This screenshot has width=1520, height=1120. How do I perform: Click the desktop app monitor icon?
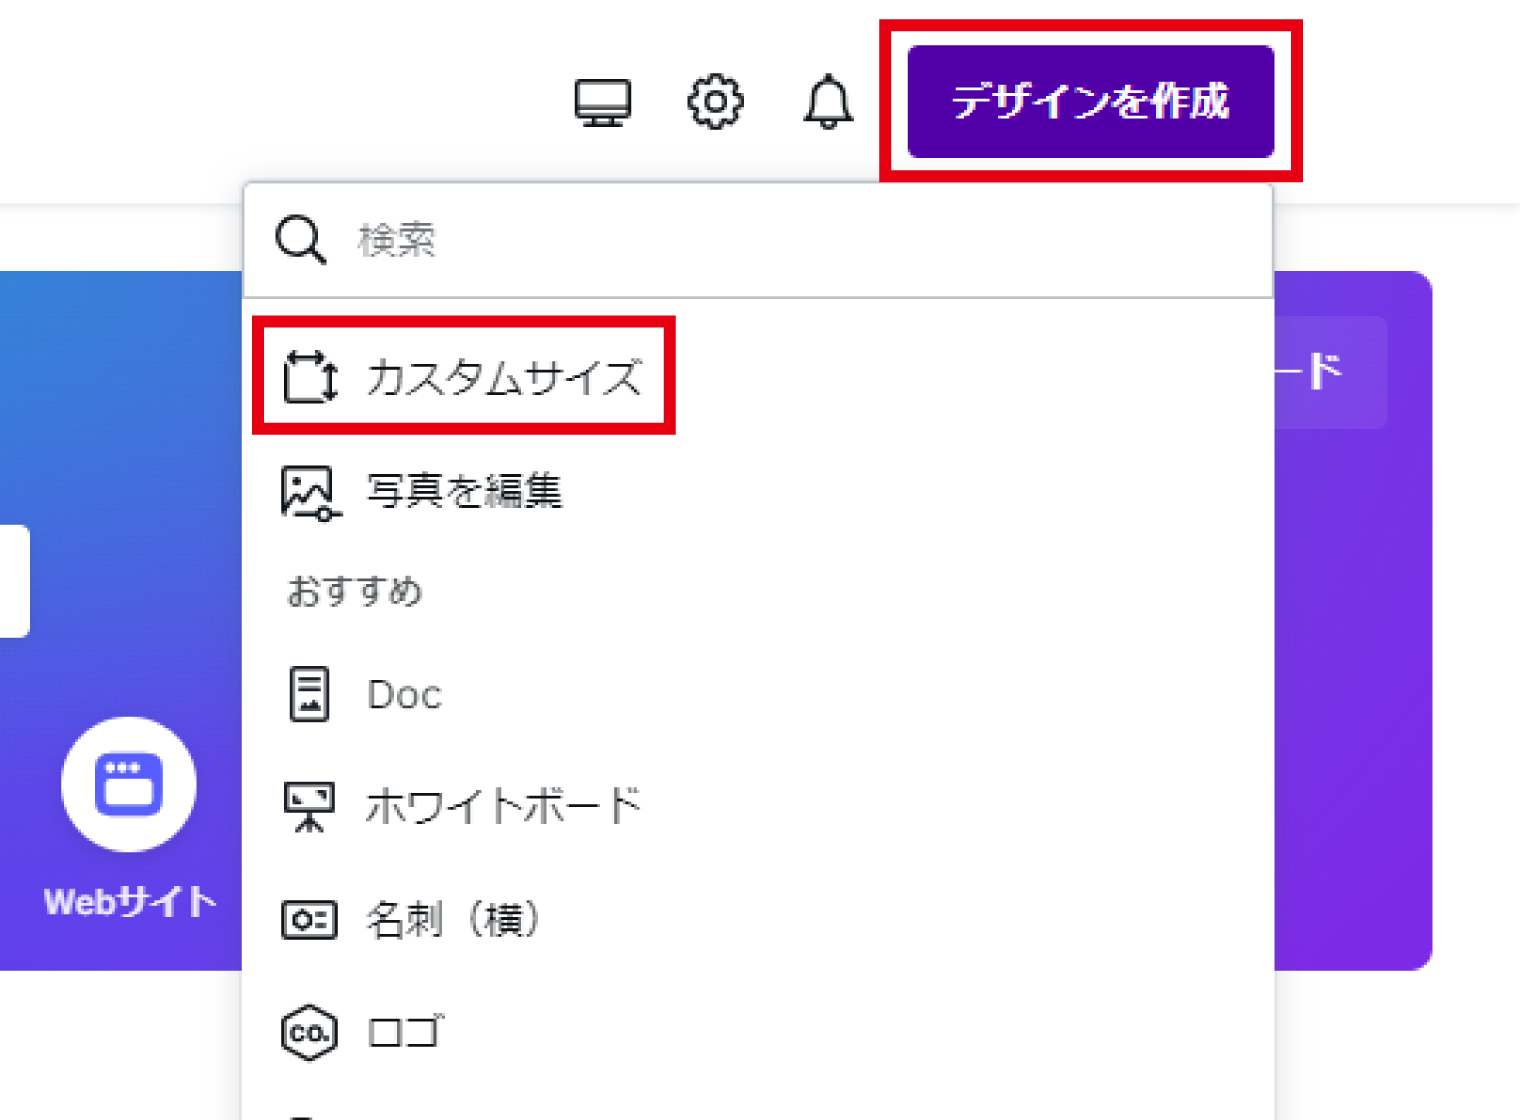pyautogui.click(x=602, y=102)
